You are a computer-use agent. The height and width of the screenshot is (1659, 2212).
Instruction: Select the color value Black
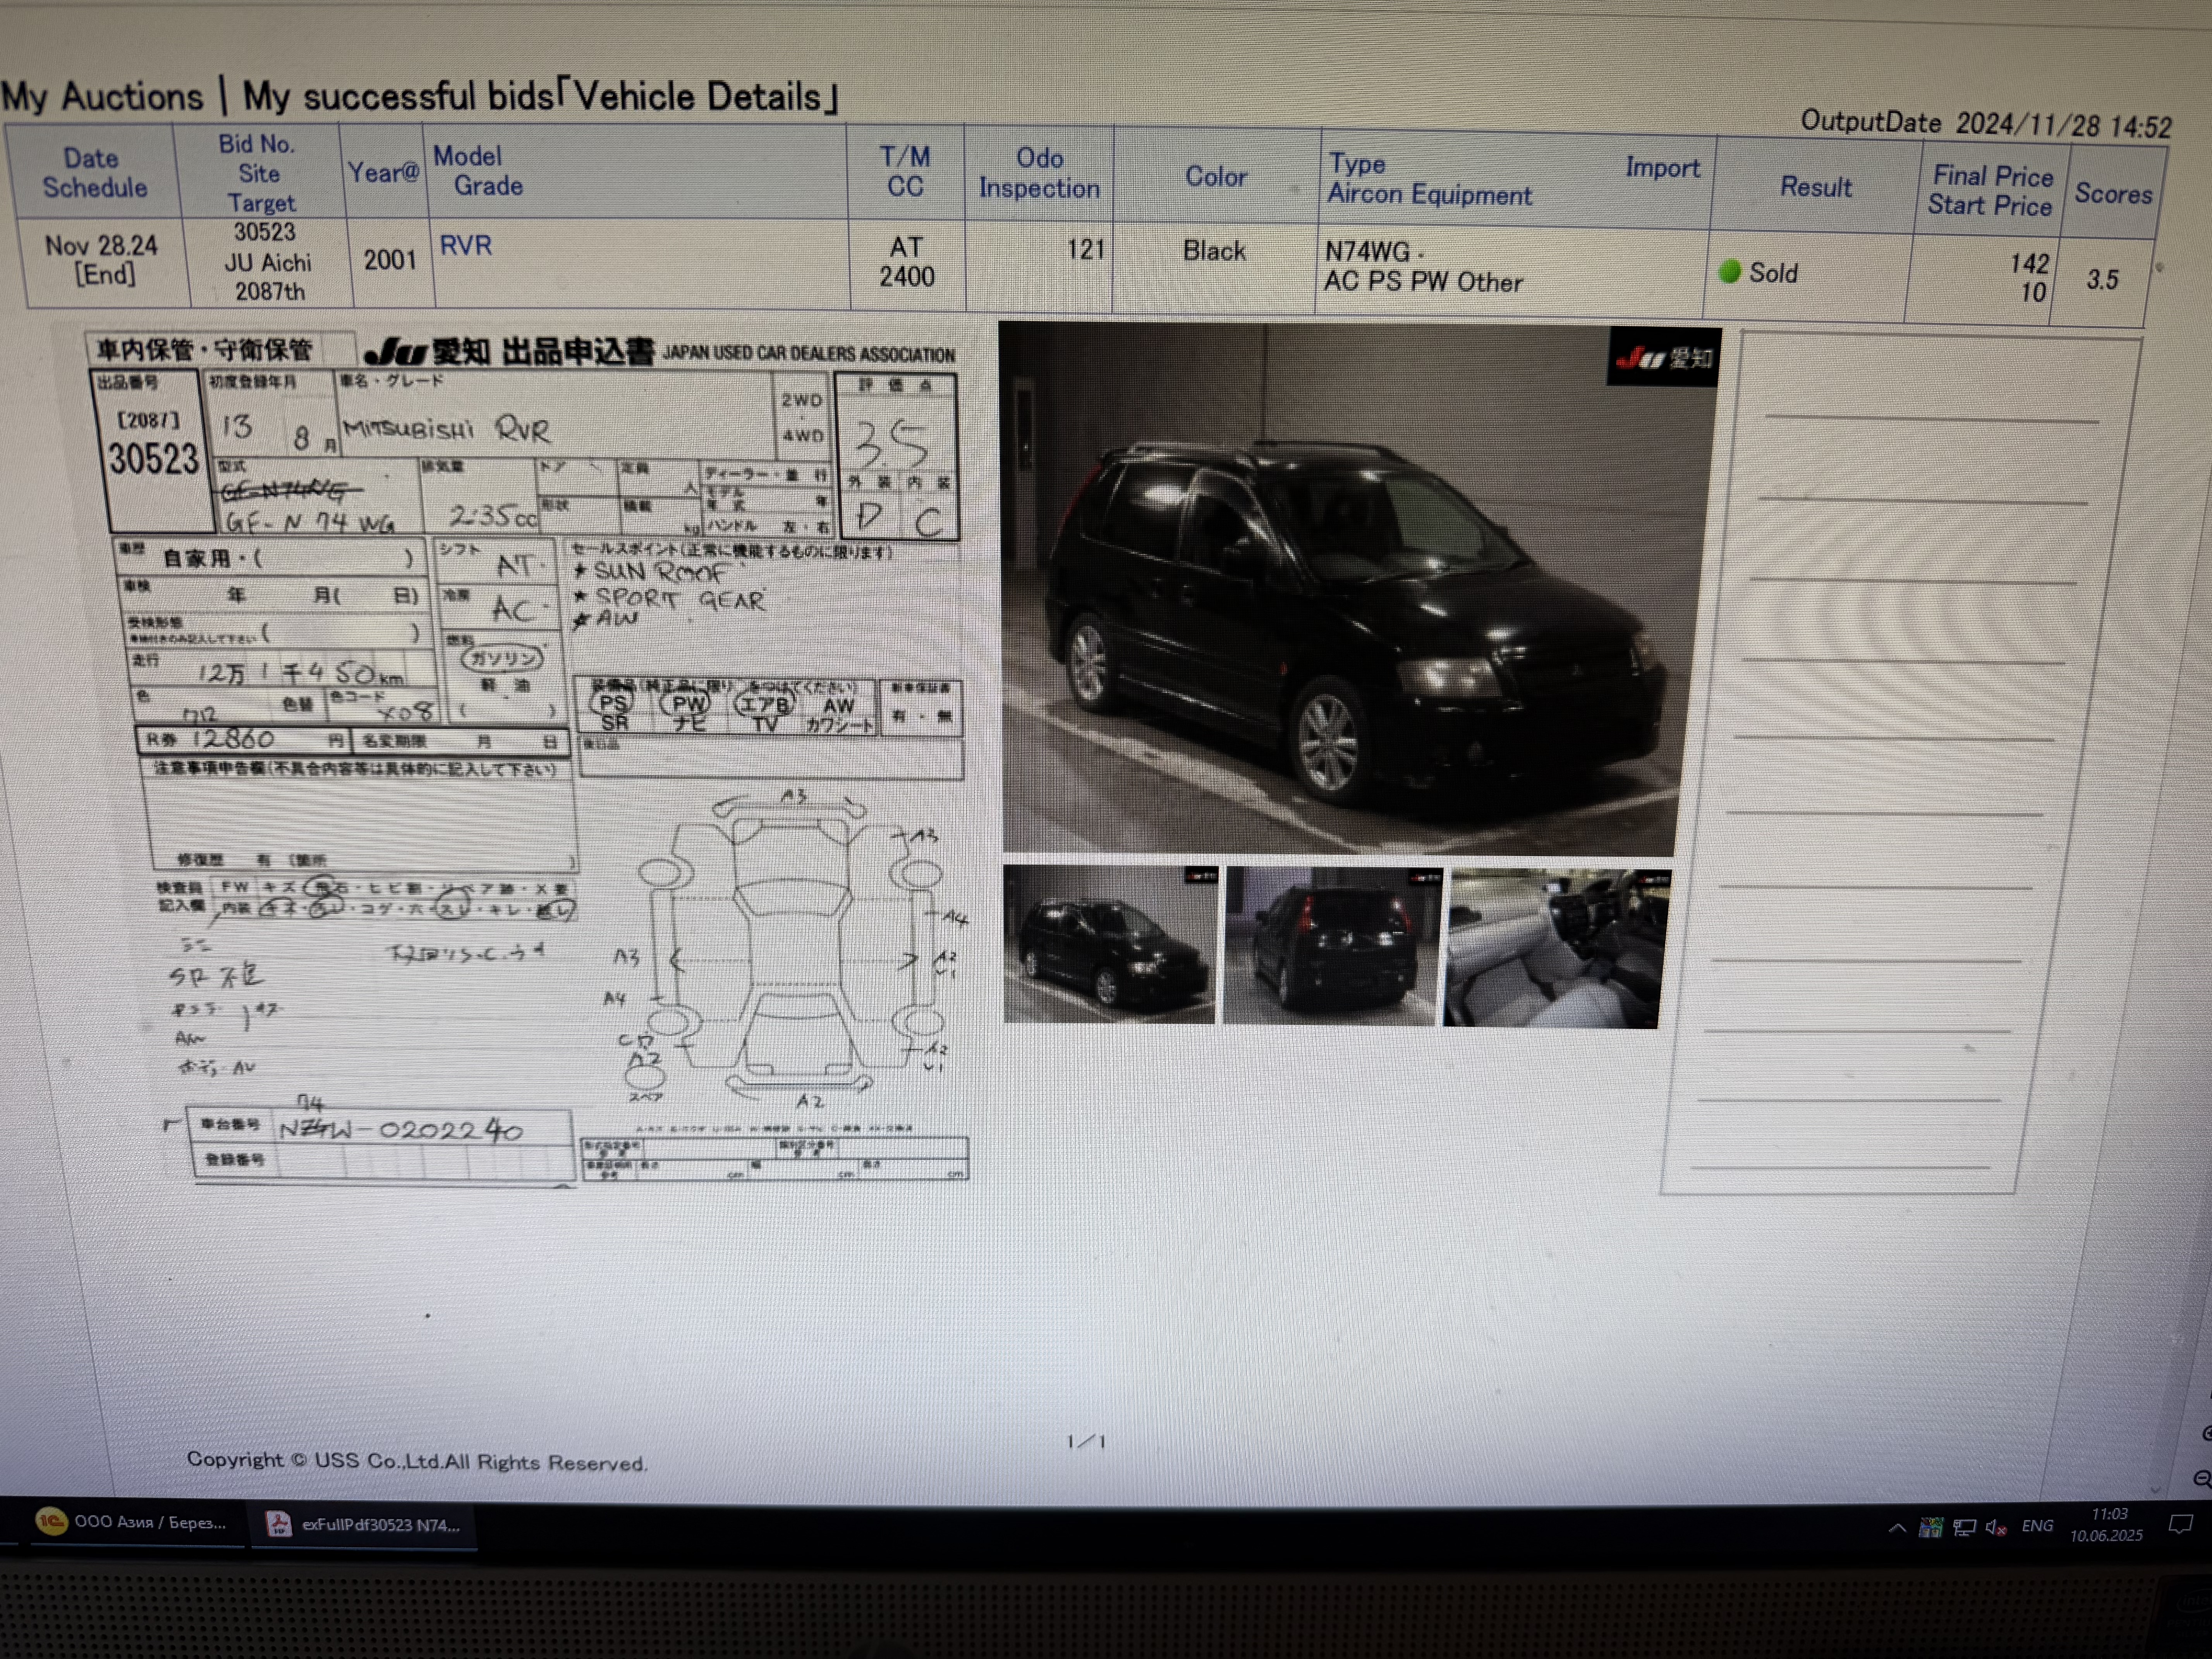tap(1214, 251)
